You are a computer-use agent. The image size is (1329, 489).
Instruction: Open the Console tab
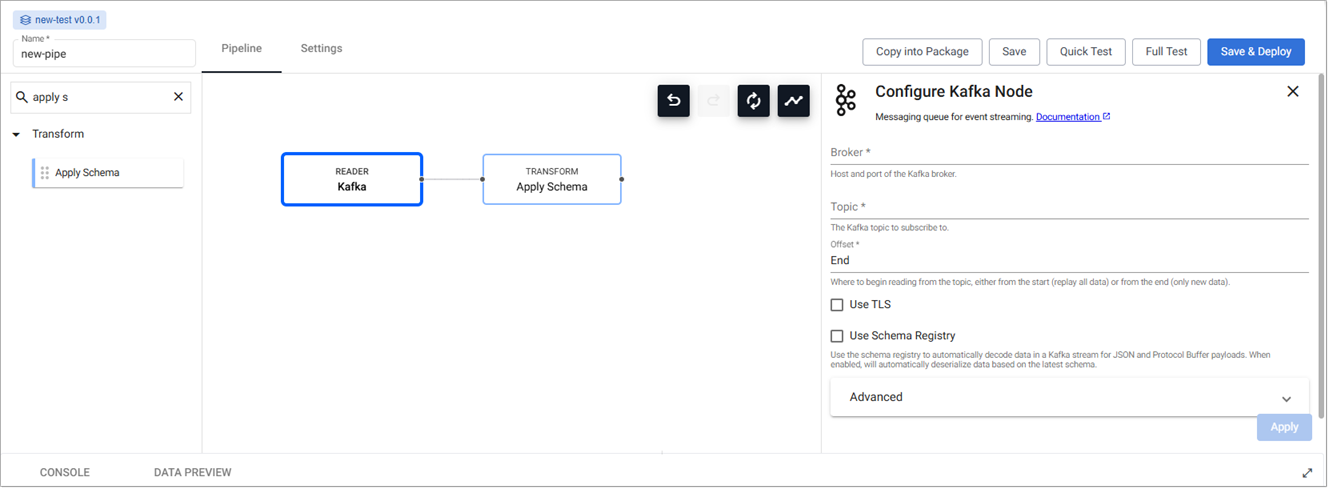point(64,472)
